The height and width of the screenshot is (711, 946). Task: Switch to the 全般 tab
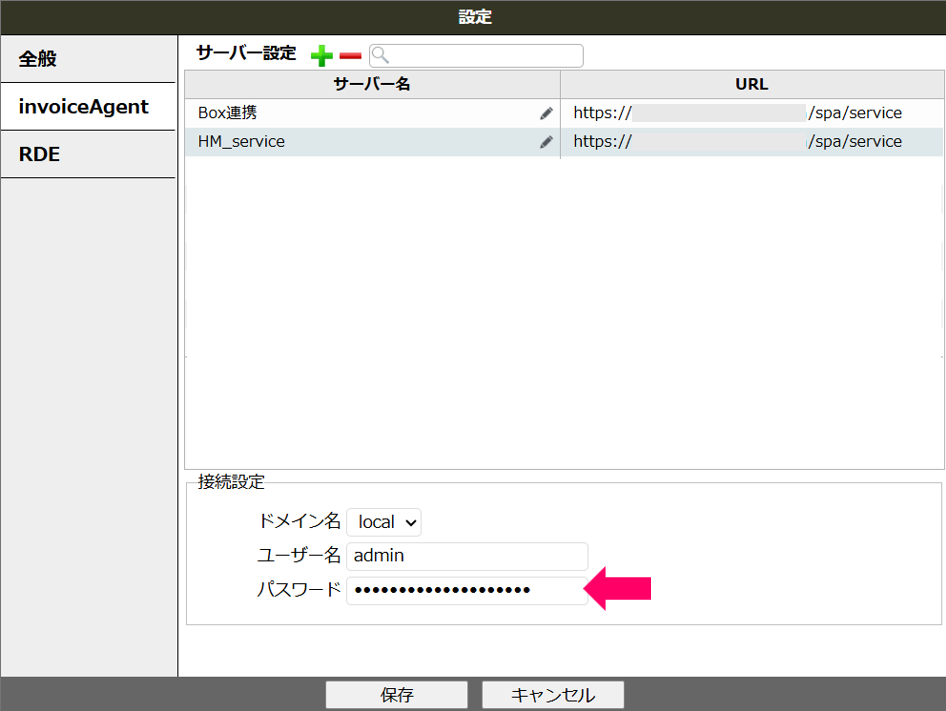point(88,59)
